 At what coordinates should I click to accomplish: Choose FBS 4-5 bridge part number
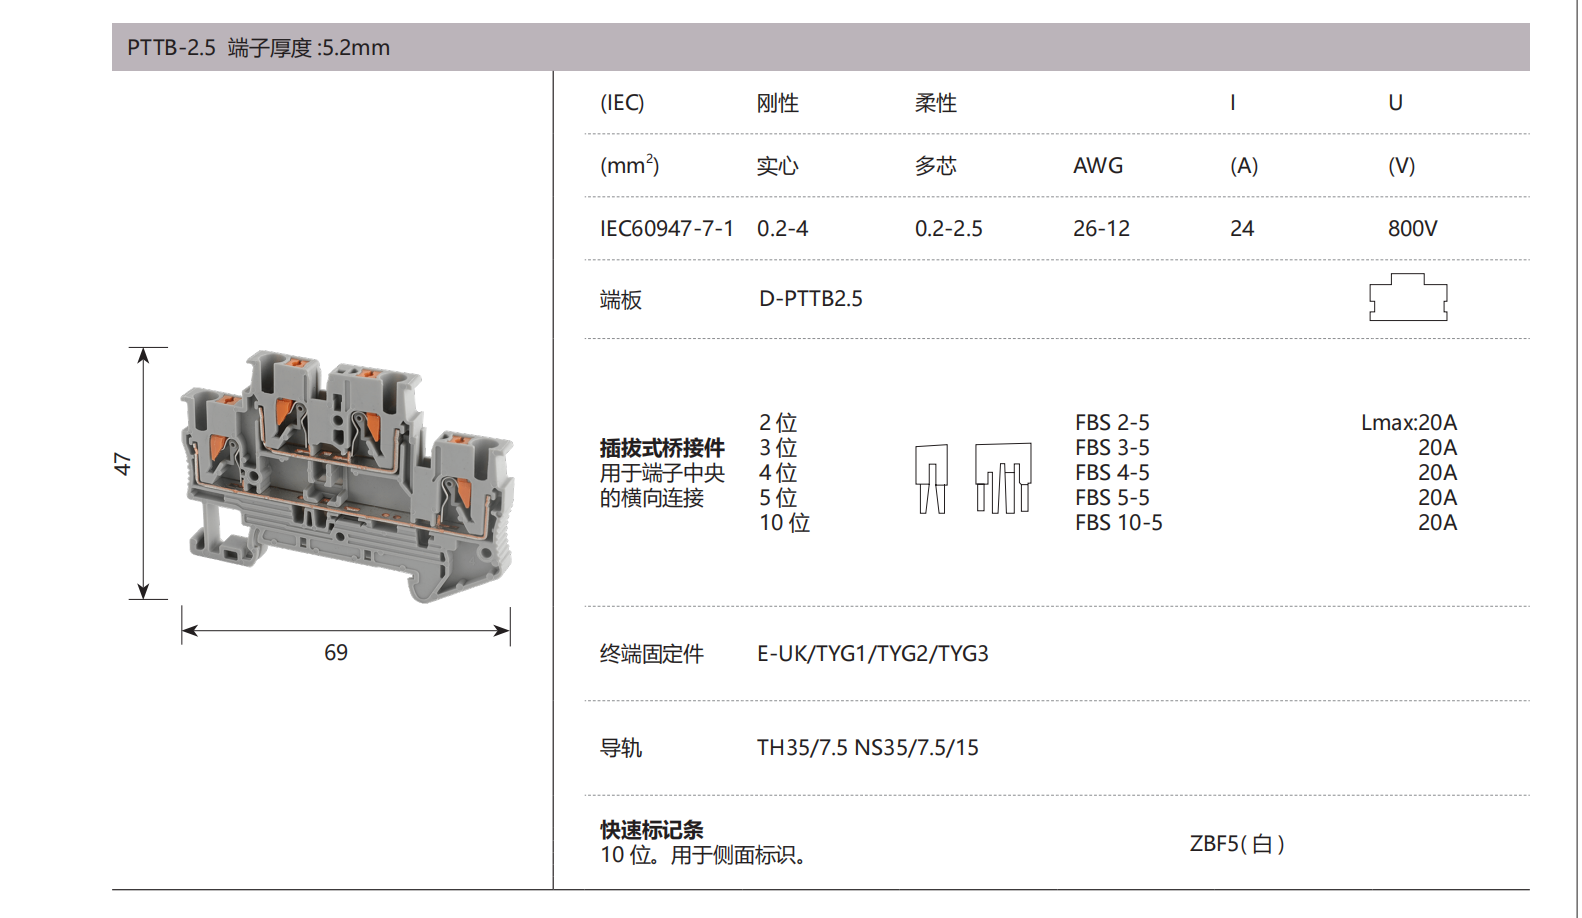coord(1112,473)
